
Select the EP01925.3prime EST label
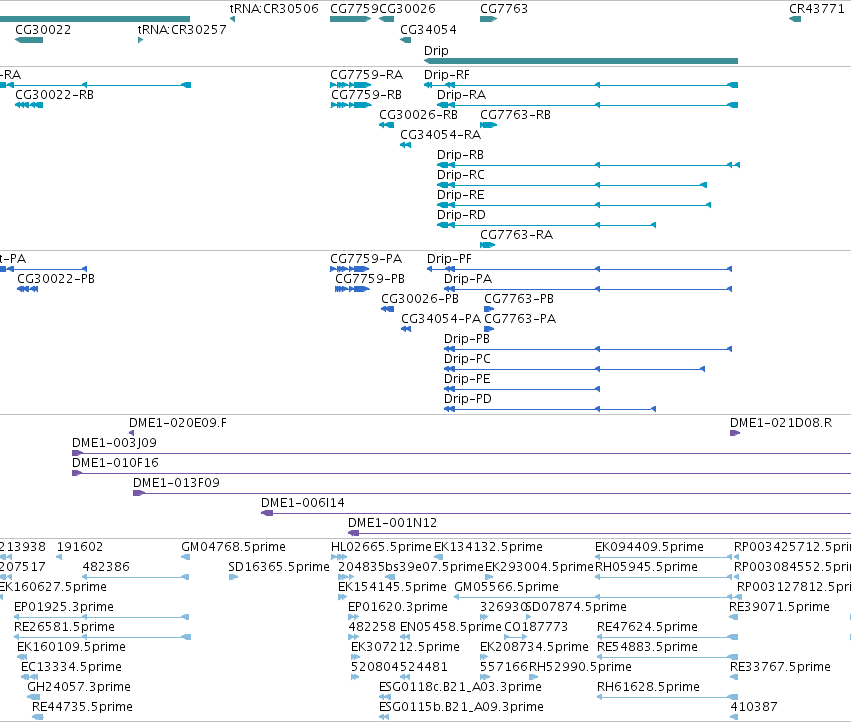pyautogui.click(x=64, y=607)
